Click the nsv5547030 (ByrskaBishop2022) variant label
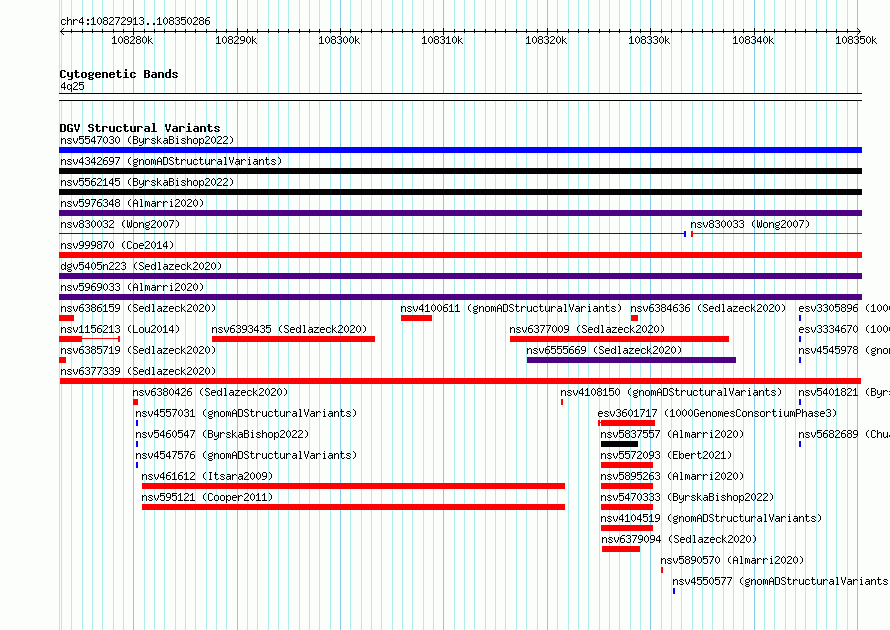 click(x=147, y=140)
